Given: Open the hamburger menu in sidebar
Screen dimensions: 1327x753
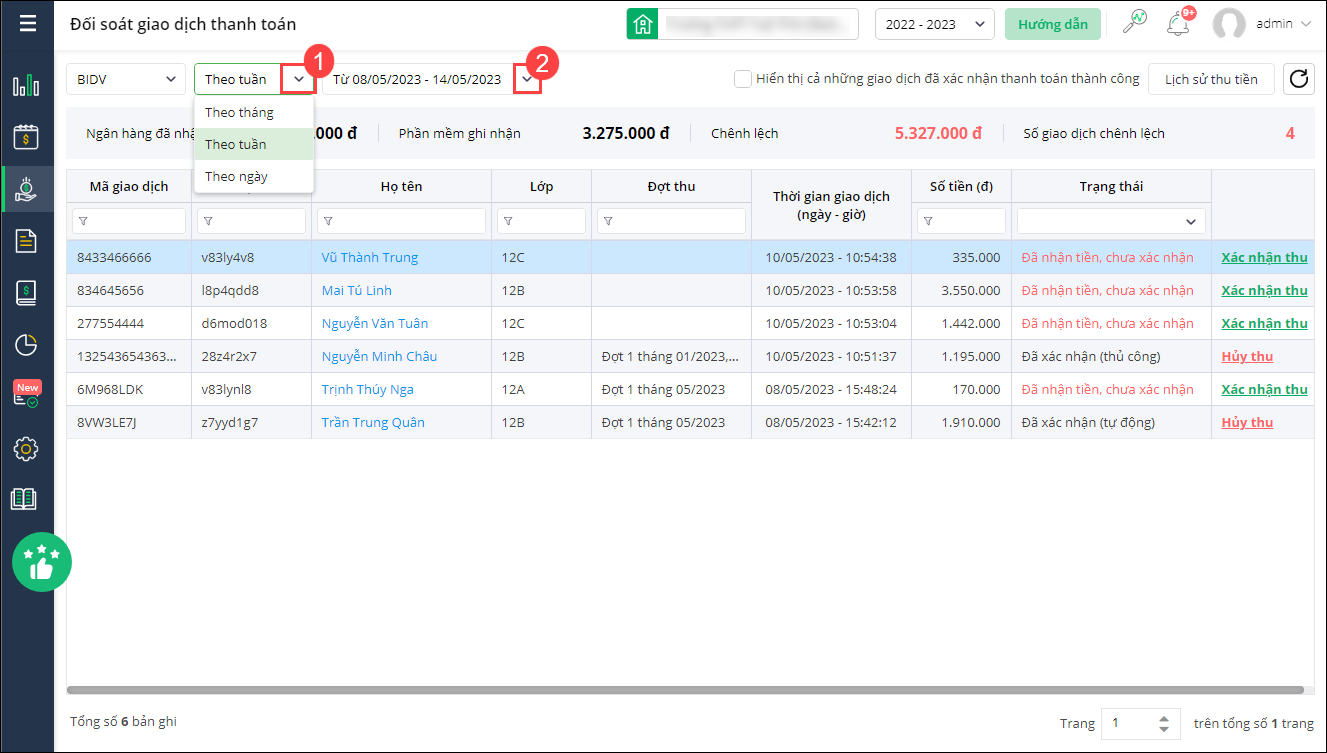Looking at the screenshot, I should click(x=27, y=24).
